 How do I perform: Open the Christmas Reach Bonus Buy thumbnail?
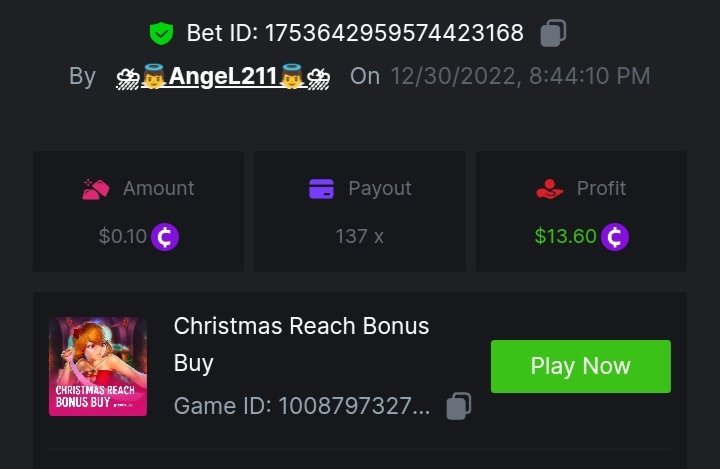[x=98, y=366]
